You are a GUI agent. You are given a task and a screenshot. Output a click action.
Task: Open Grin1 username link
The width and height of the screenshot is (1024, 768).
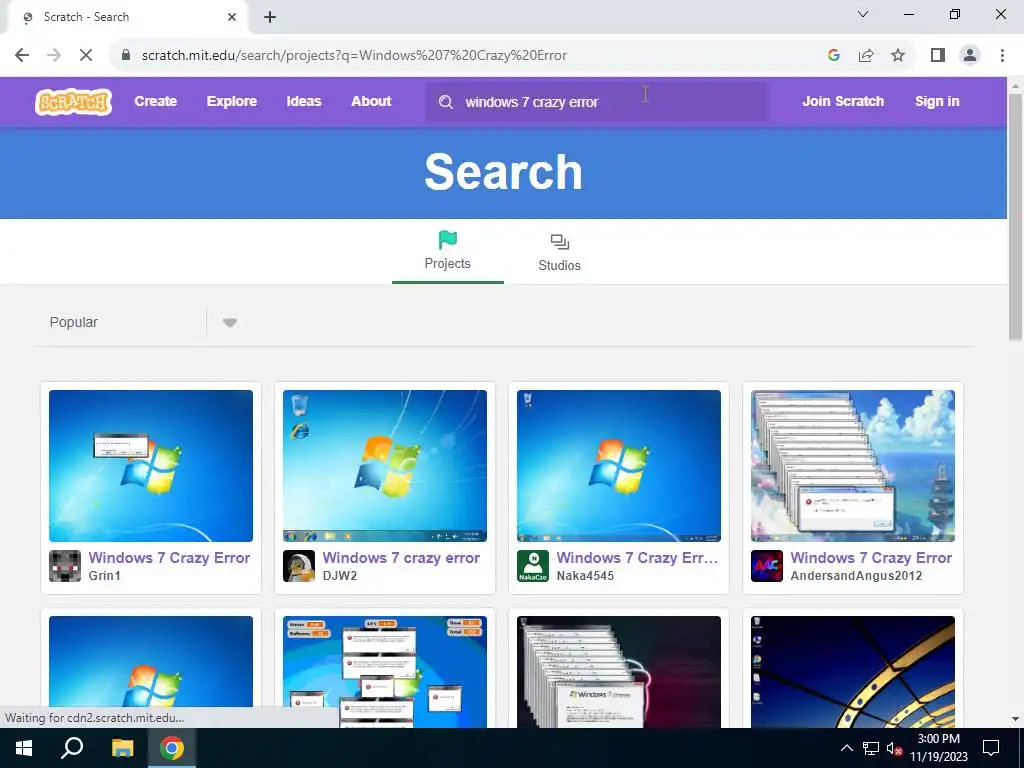104,575
